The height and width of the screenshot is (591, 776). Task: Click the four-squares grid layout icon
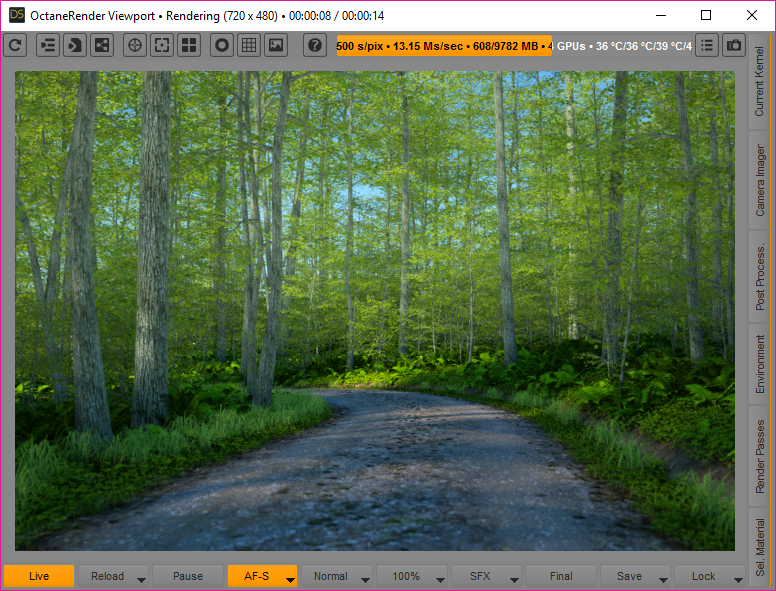pyautogui.click(x=189, y=46)
